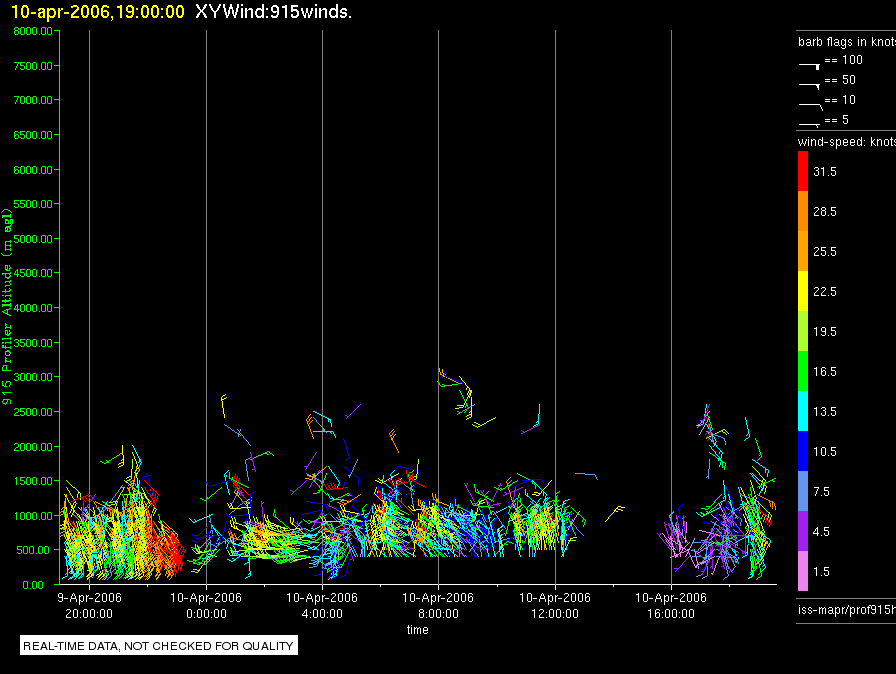Screen dimensions: 896x674
Task: Click the yellow-green 19.5 knots swatch
Action: coord(803,331)
